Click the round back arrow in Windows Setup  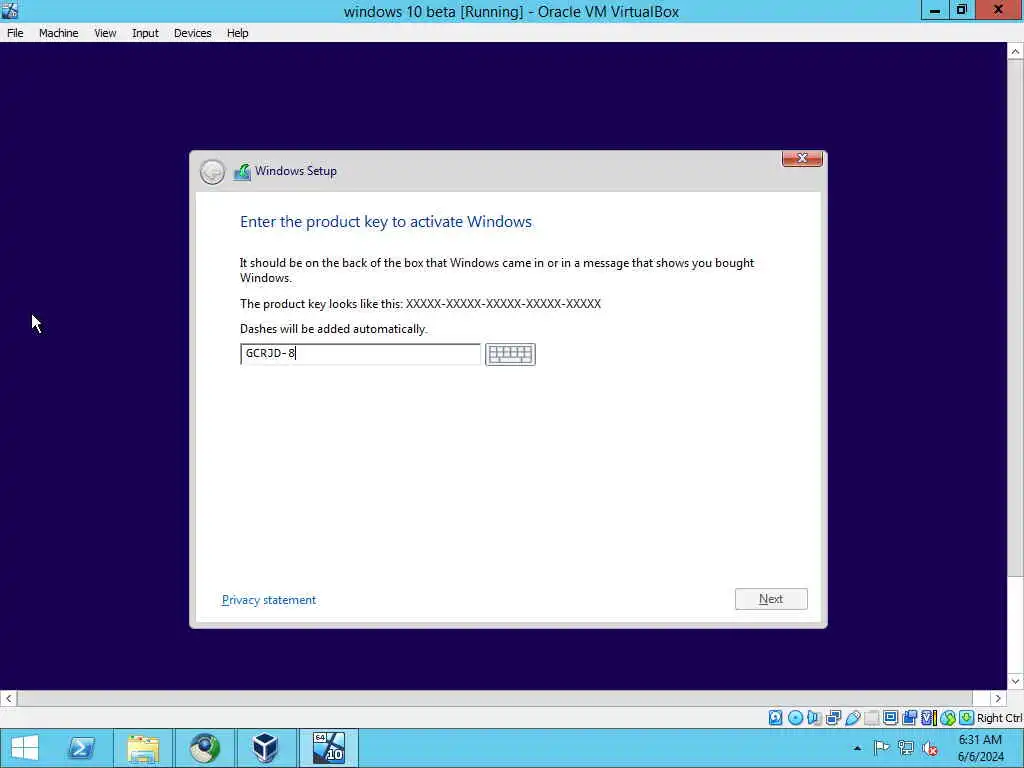click(x=212, y=172)
